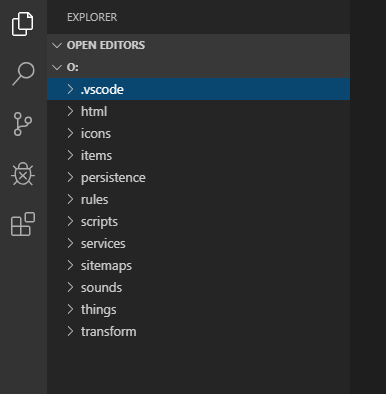Expand the html folder chevron

(70, 111)
